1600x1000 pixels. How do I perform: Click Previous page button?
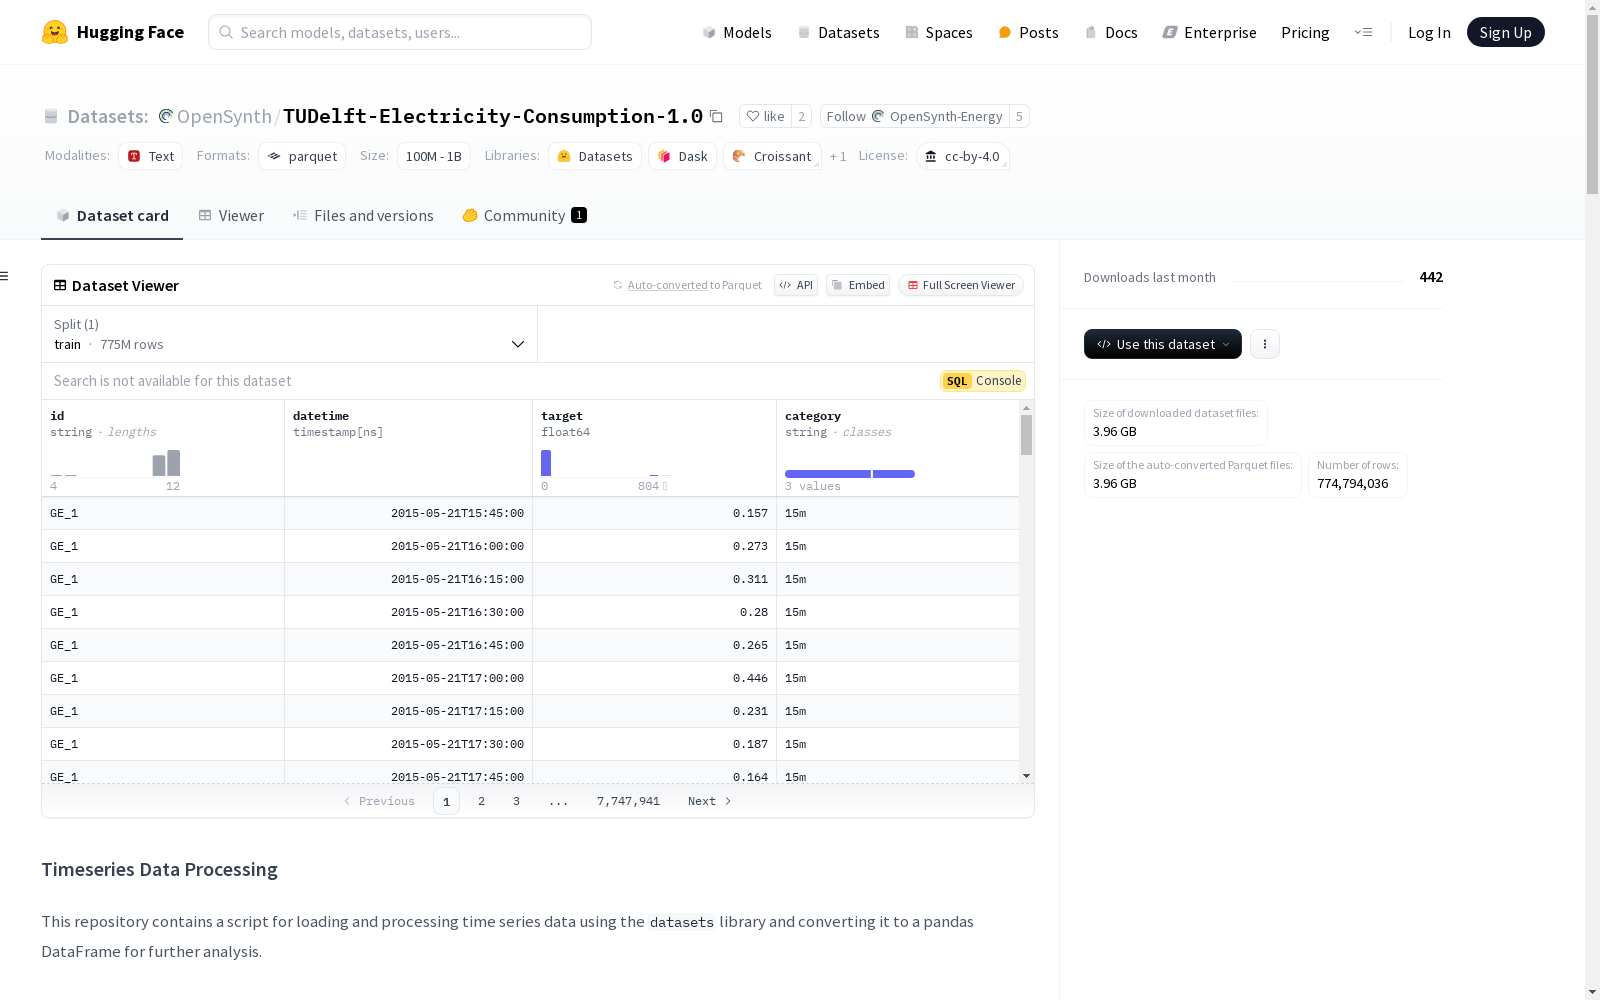pyautogui.click(x=379, y=801)
